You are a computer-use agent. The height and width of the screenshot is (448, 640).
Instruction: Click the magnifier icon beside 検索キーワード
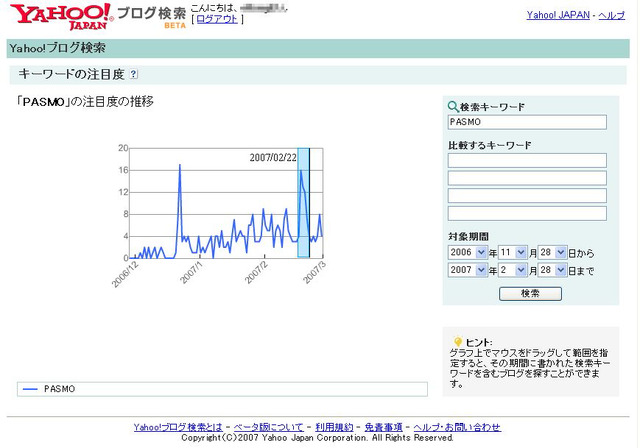[453, 107]
